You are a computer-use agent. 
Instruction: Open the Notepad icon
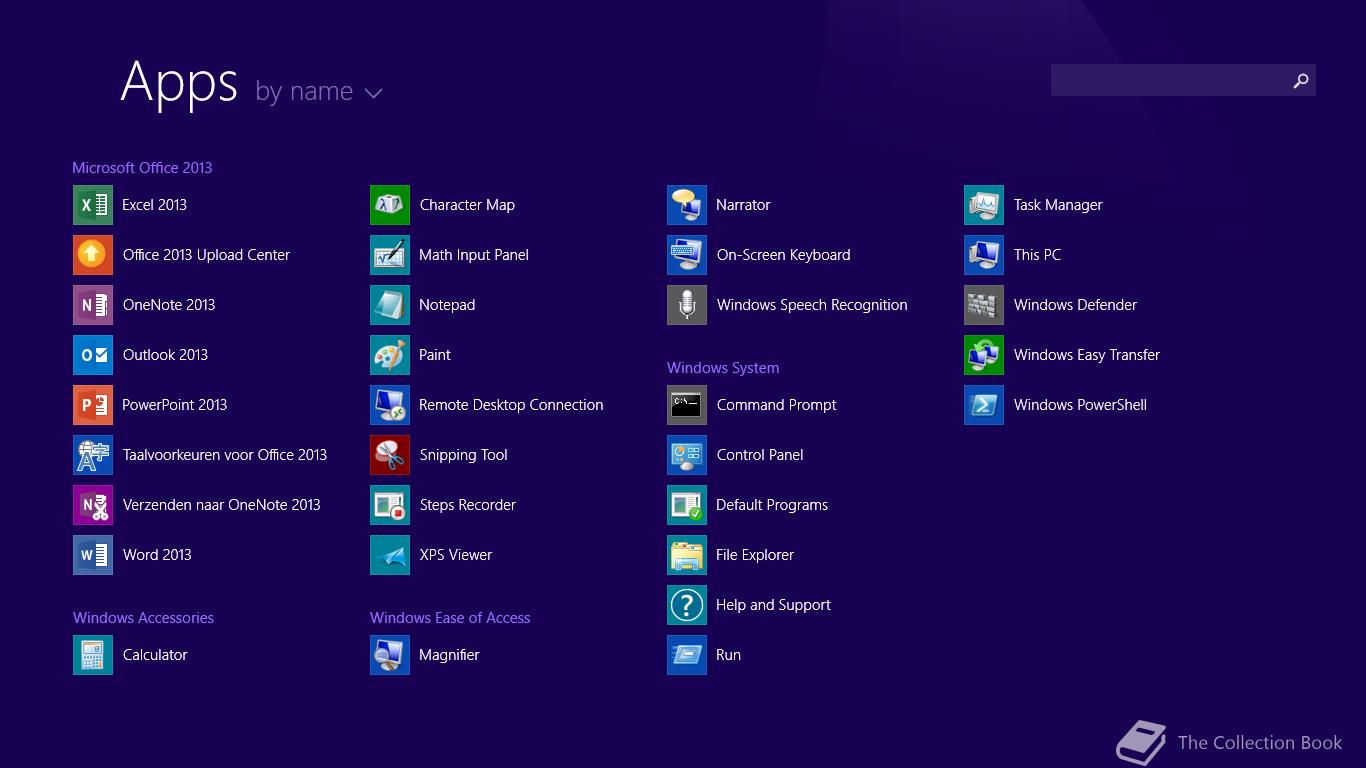390,305
